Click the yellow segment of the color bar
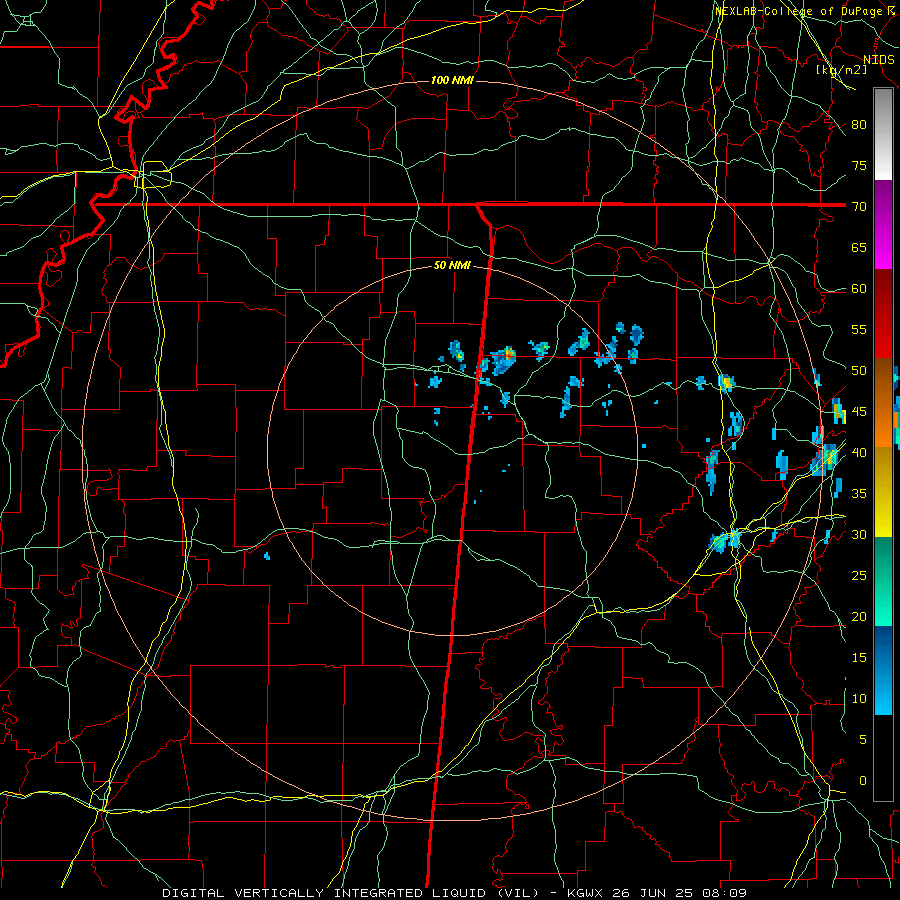 point(883,492)
